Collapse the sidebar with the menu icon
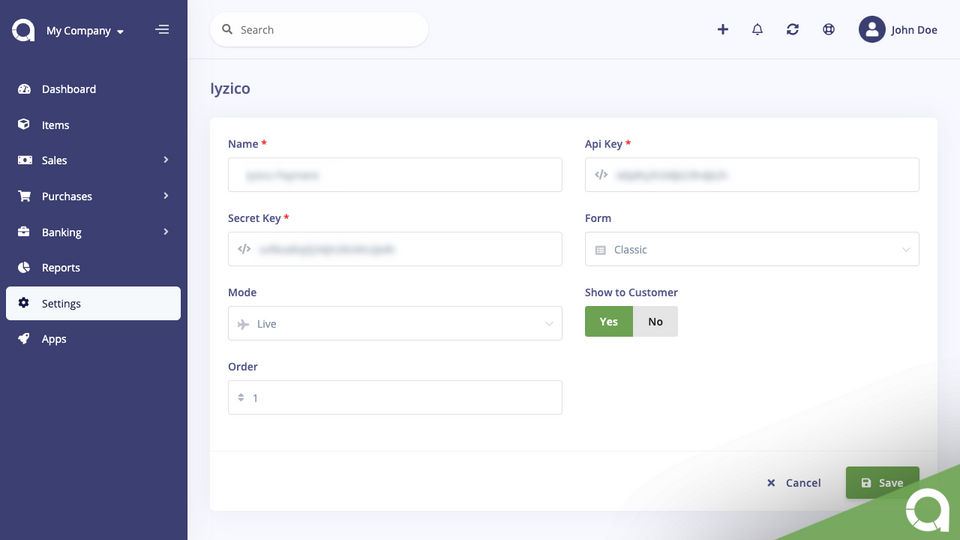960x540 pixels. point(162,30)
